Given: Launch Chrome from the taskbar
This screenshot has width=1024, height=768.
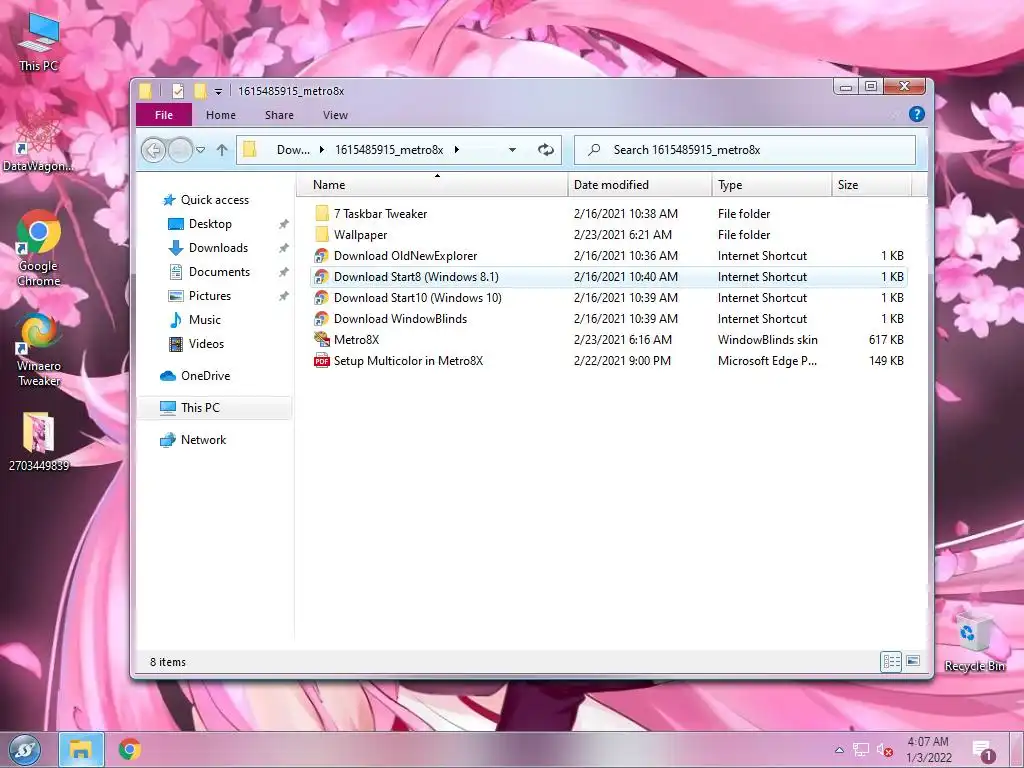Looking at the screenshot, I should 130,750.
